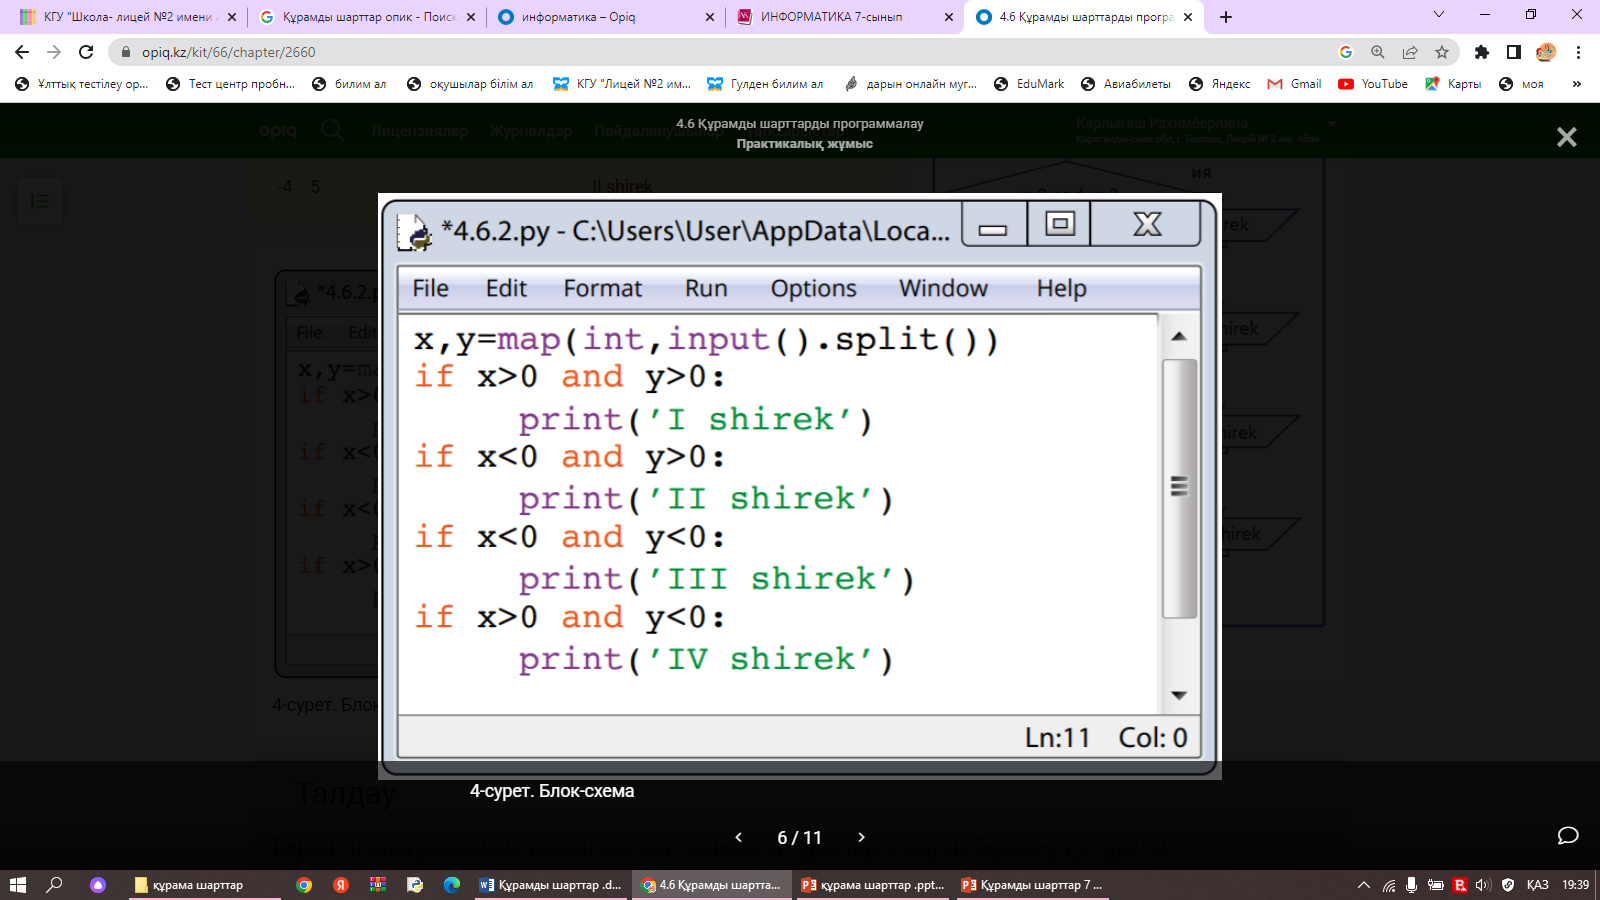Screen dimensions: 1600x900
Task: Open the Windows Start menu
Action: coord(18,885)
